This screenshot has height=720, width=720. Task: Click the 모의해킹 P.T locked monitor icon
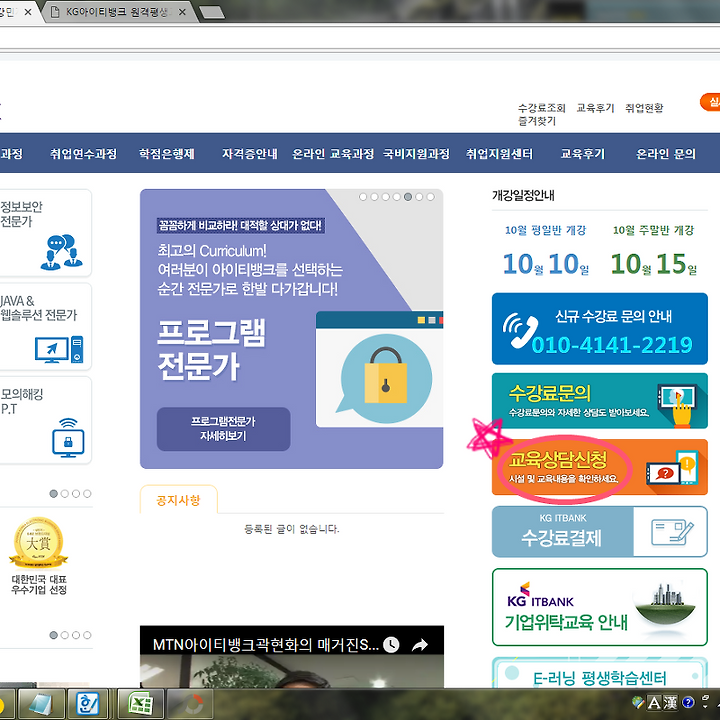point(68,438)
